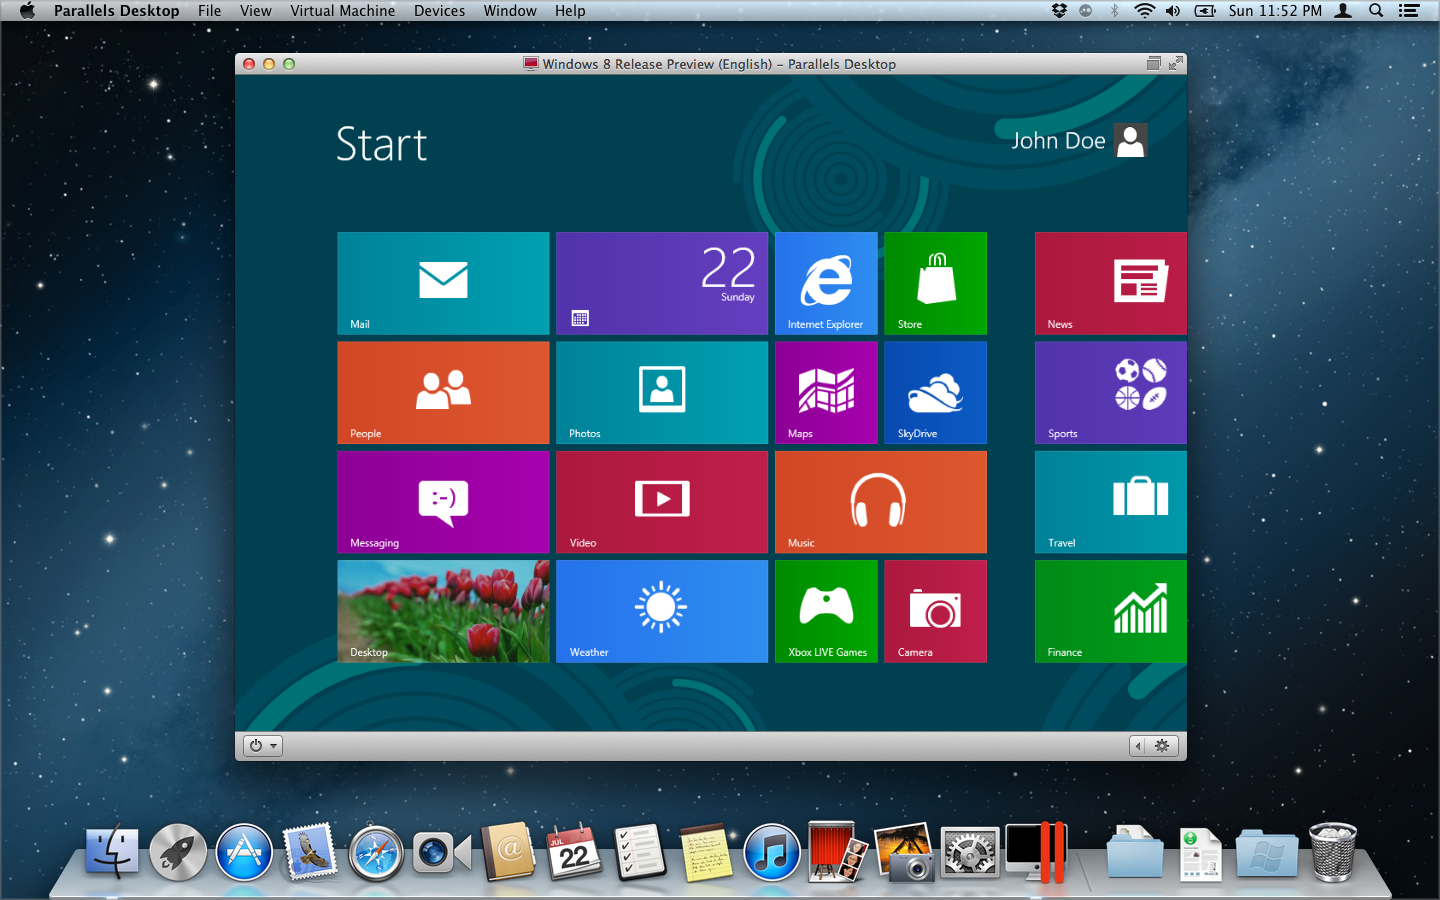
Task: Open Safari from the Dock
Action: 376,853
